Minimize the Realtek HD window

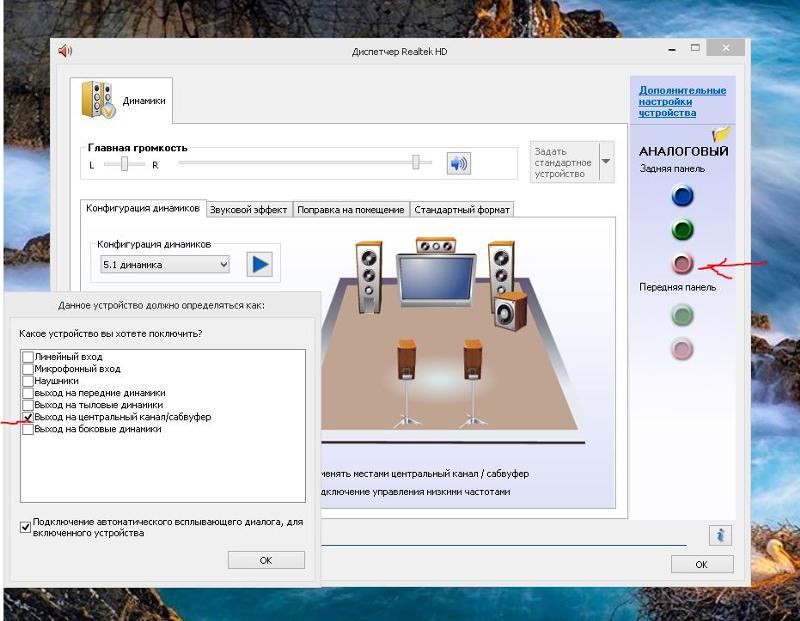click(672, 49)
